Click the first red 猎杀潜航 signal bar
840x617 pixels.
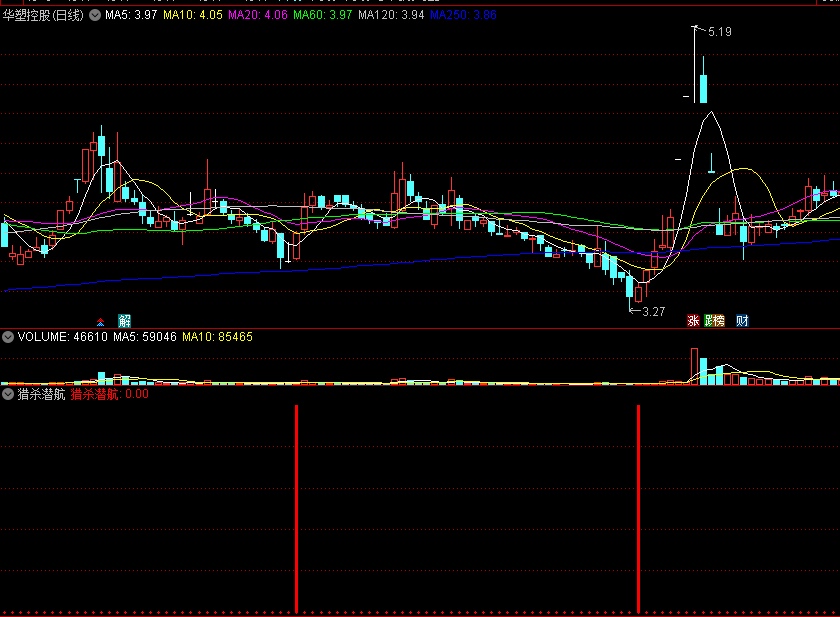(296, 509)
